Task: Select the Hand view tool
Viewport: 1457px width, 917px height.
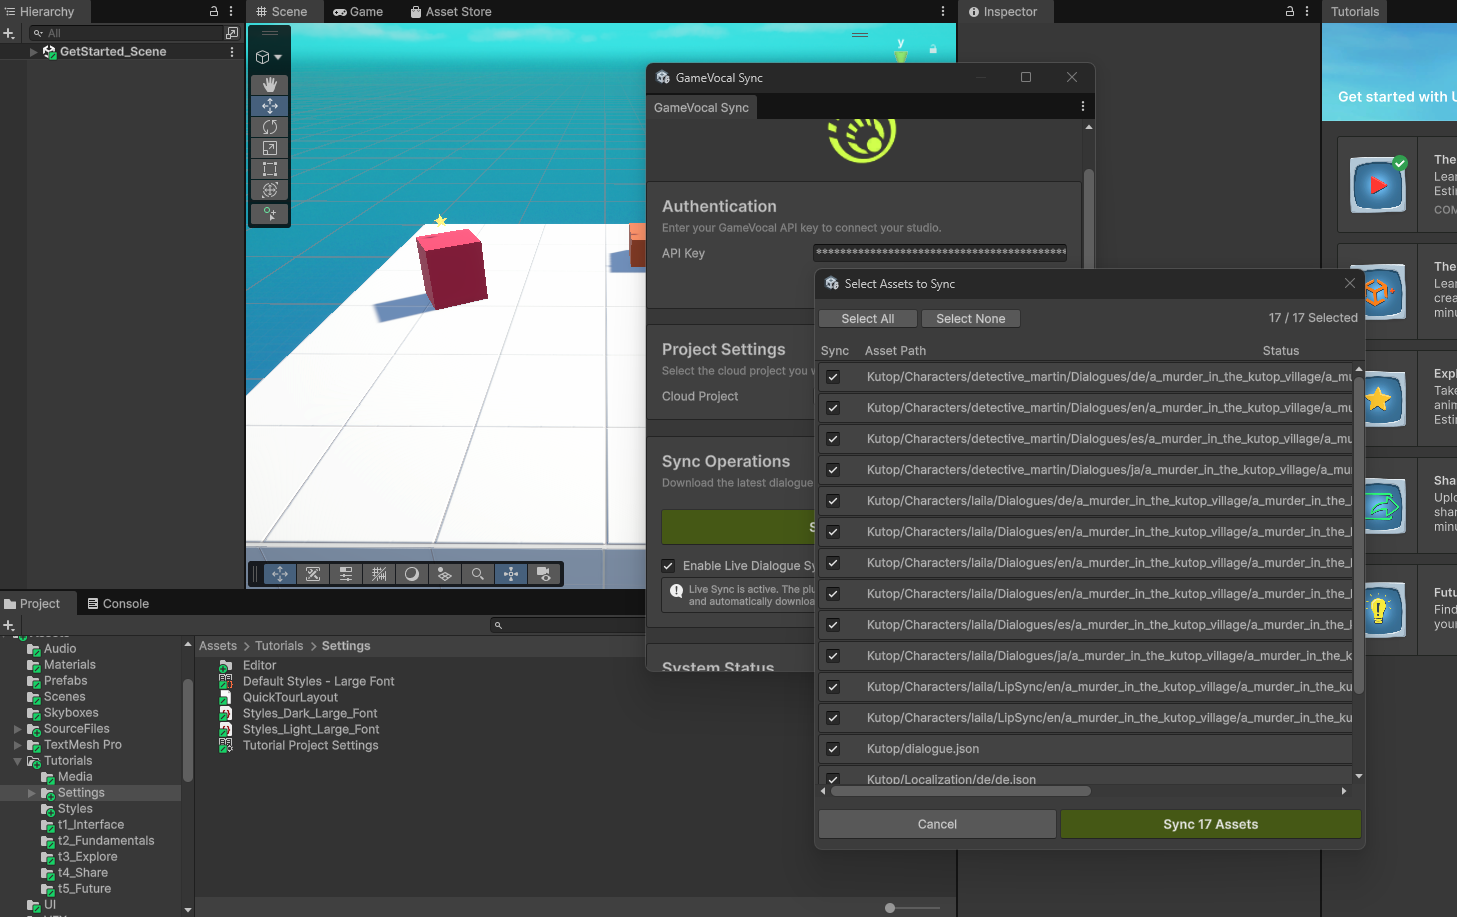Action: click(x=269, y=85)
